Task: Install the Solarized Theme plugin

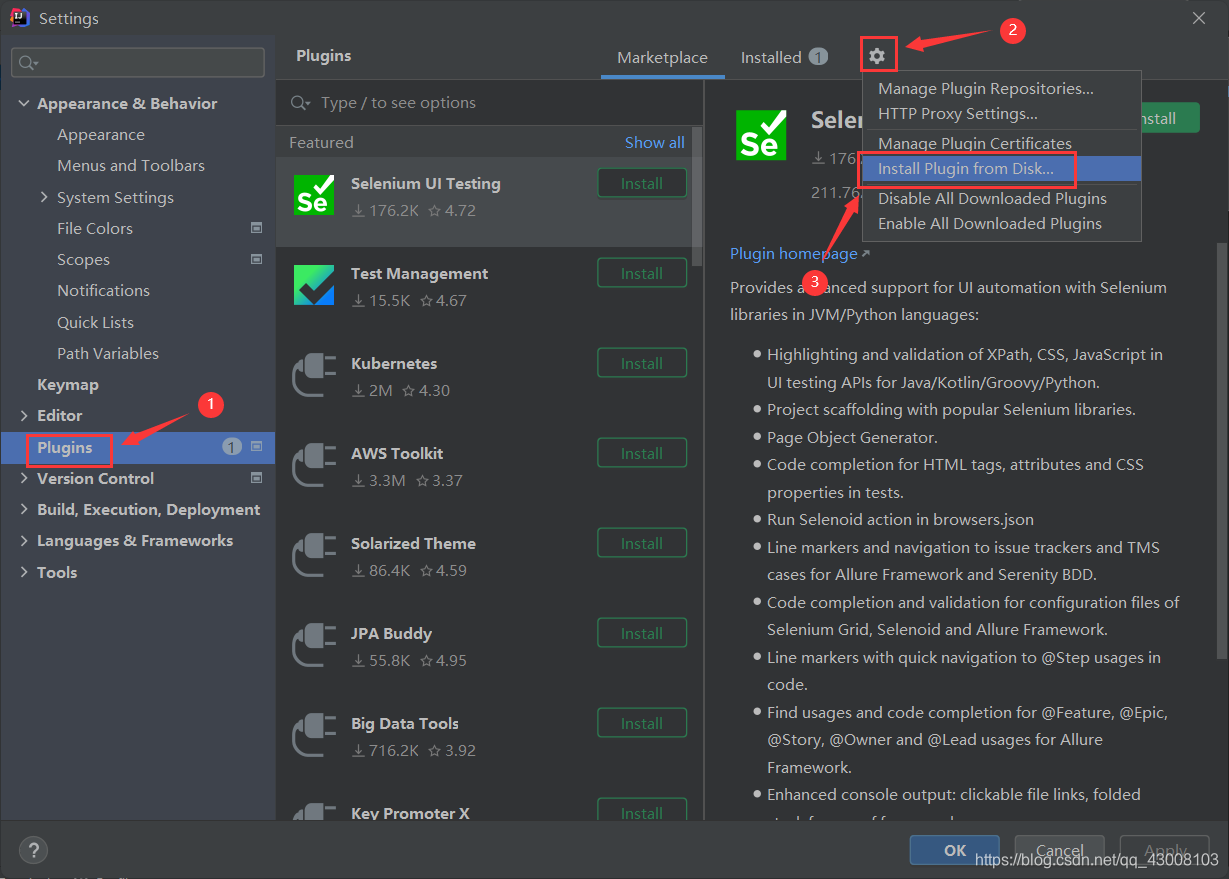Action: tap(642, 544)
